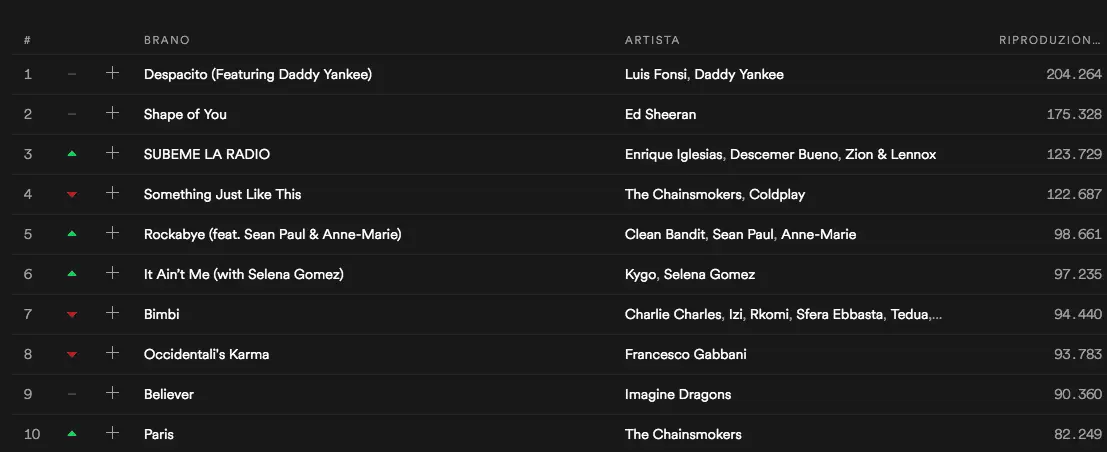
Task: Click plus icon for It Ain't Me
Action: coord(112,273)
